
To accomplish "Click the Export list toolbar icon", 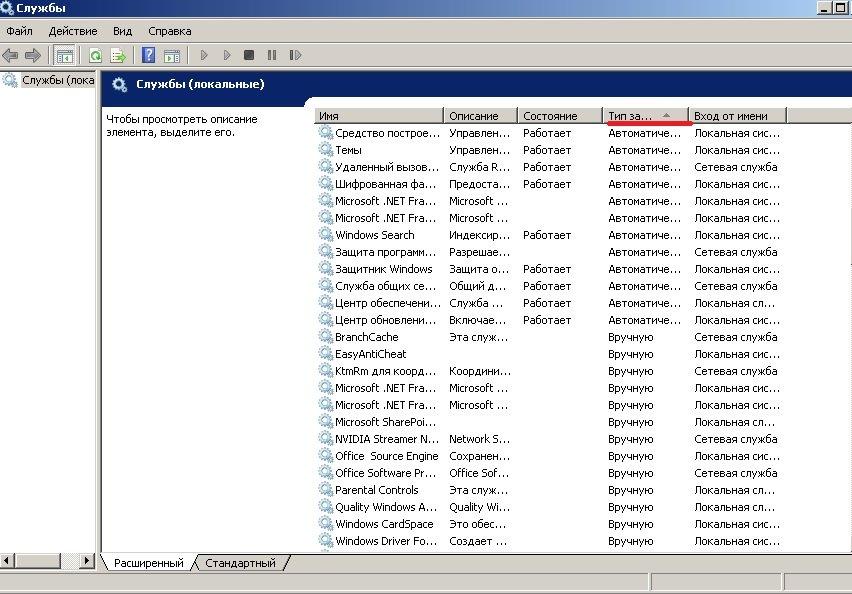I will tap(118, 55).
